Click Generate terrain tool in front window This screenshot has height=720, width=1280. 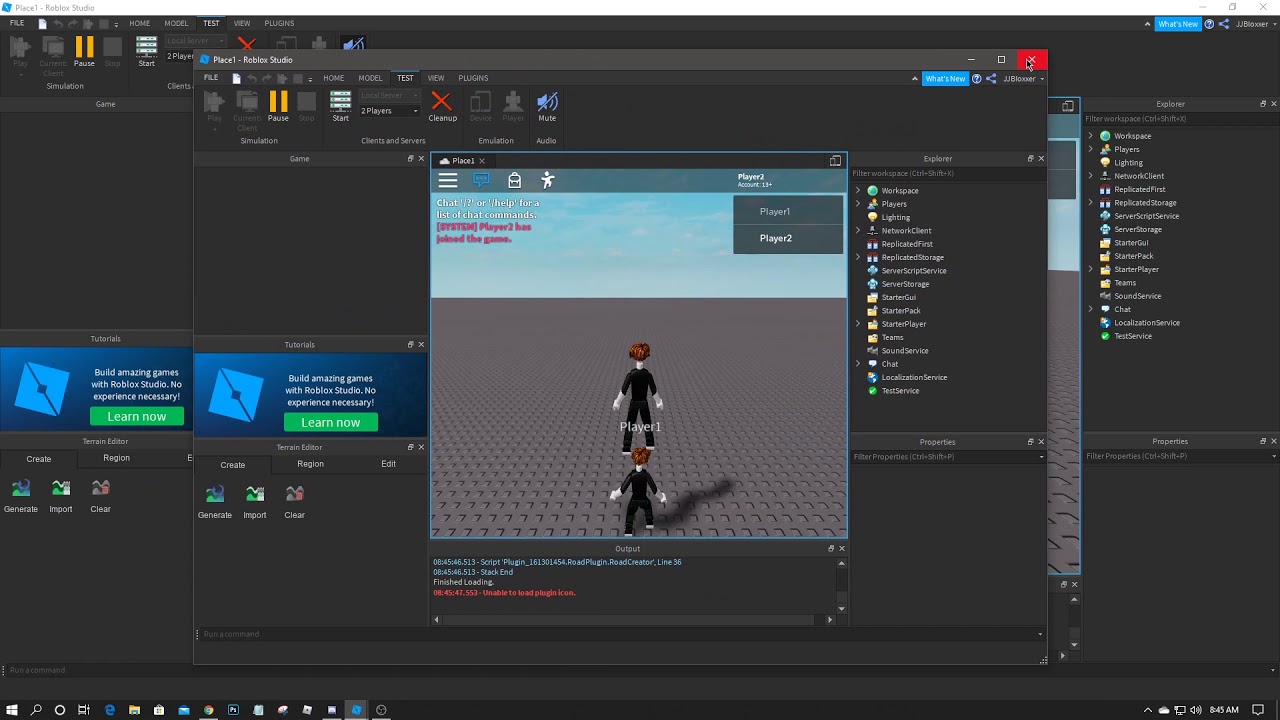pos(215,501)
